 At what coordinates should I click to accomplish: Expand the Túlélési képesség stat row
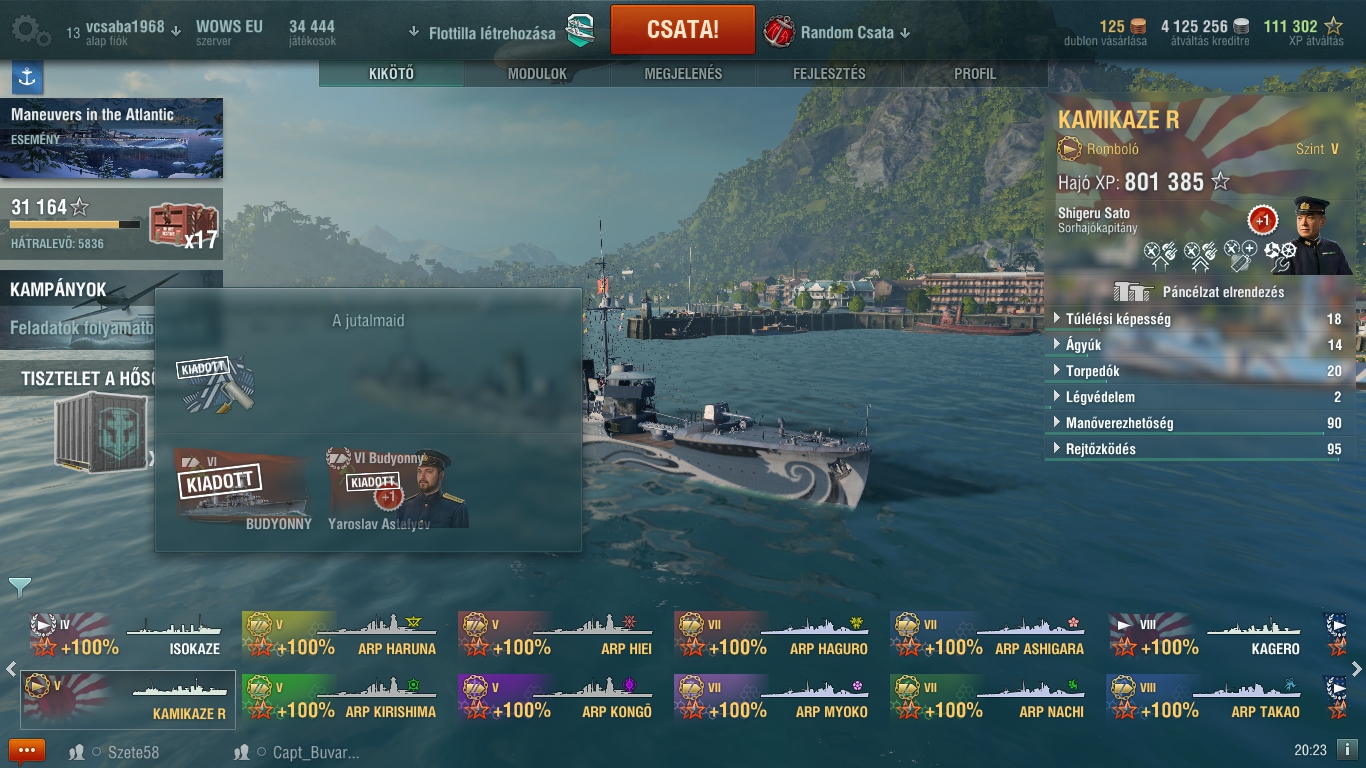[1200, 319]
